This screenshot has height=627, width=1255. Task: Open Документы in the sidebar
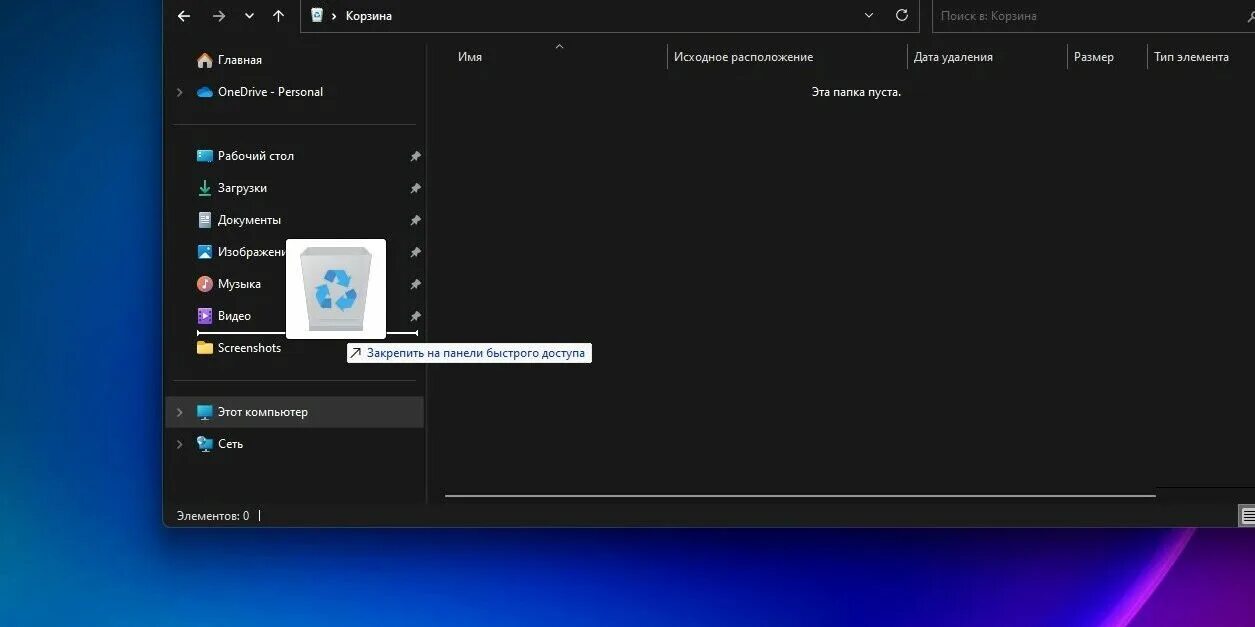(249, 220)
